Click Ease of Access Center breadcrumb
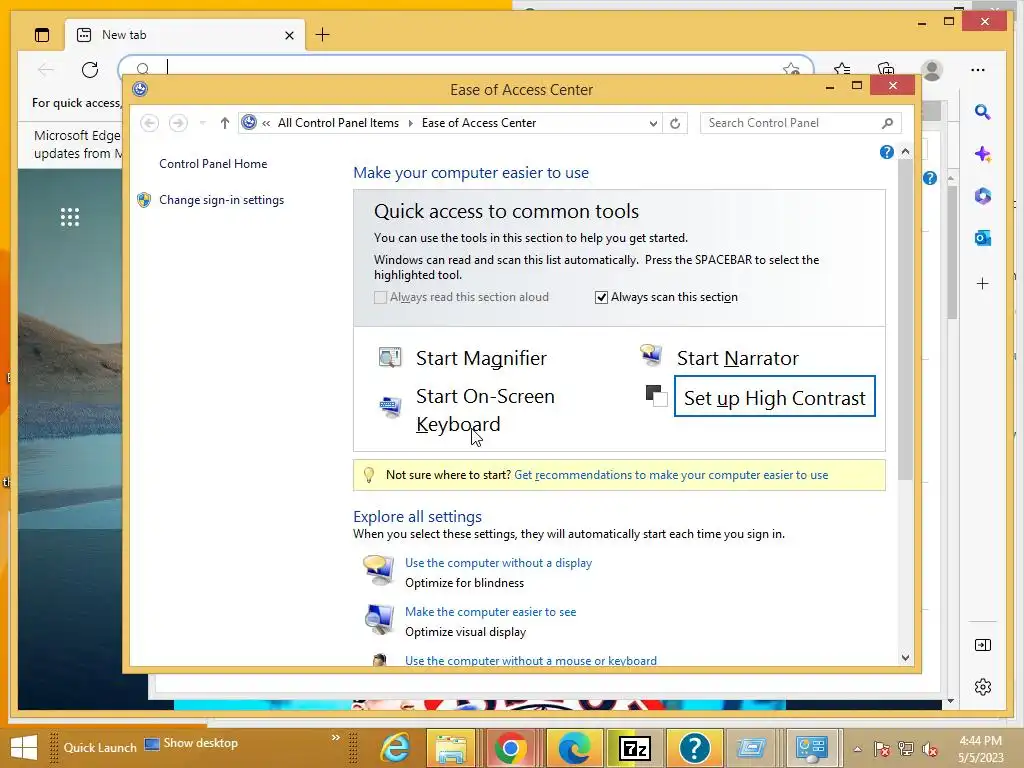Image resolution: width=1024 pixels, height=768 pixels. pyautogui.click(x=479, y=123)
